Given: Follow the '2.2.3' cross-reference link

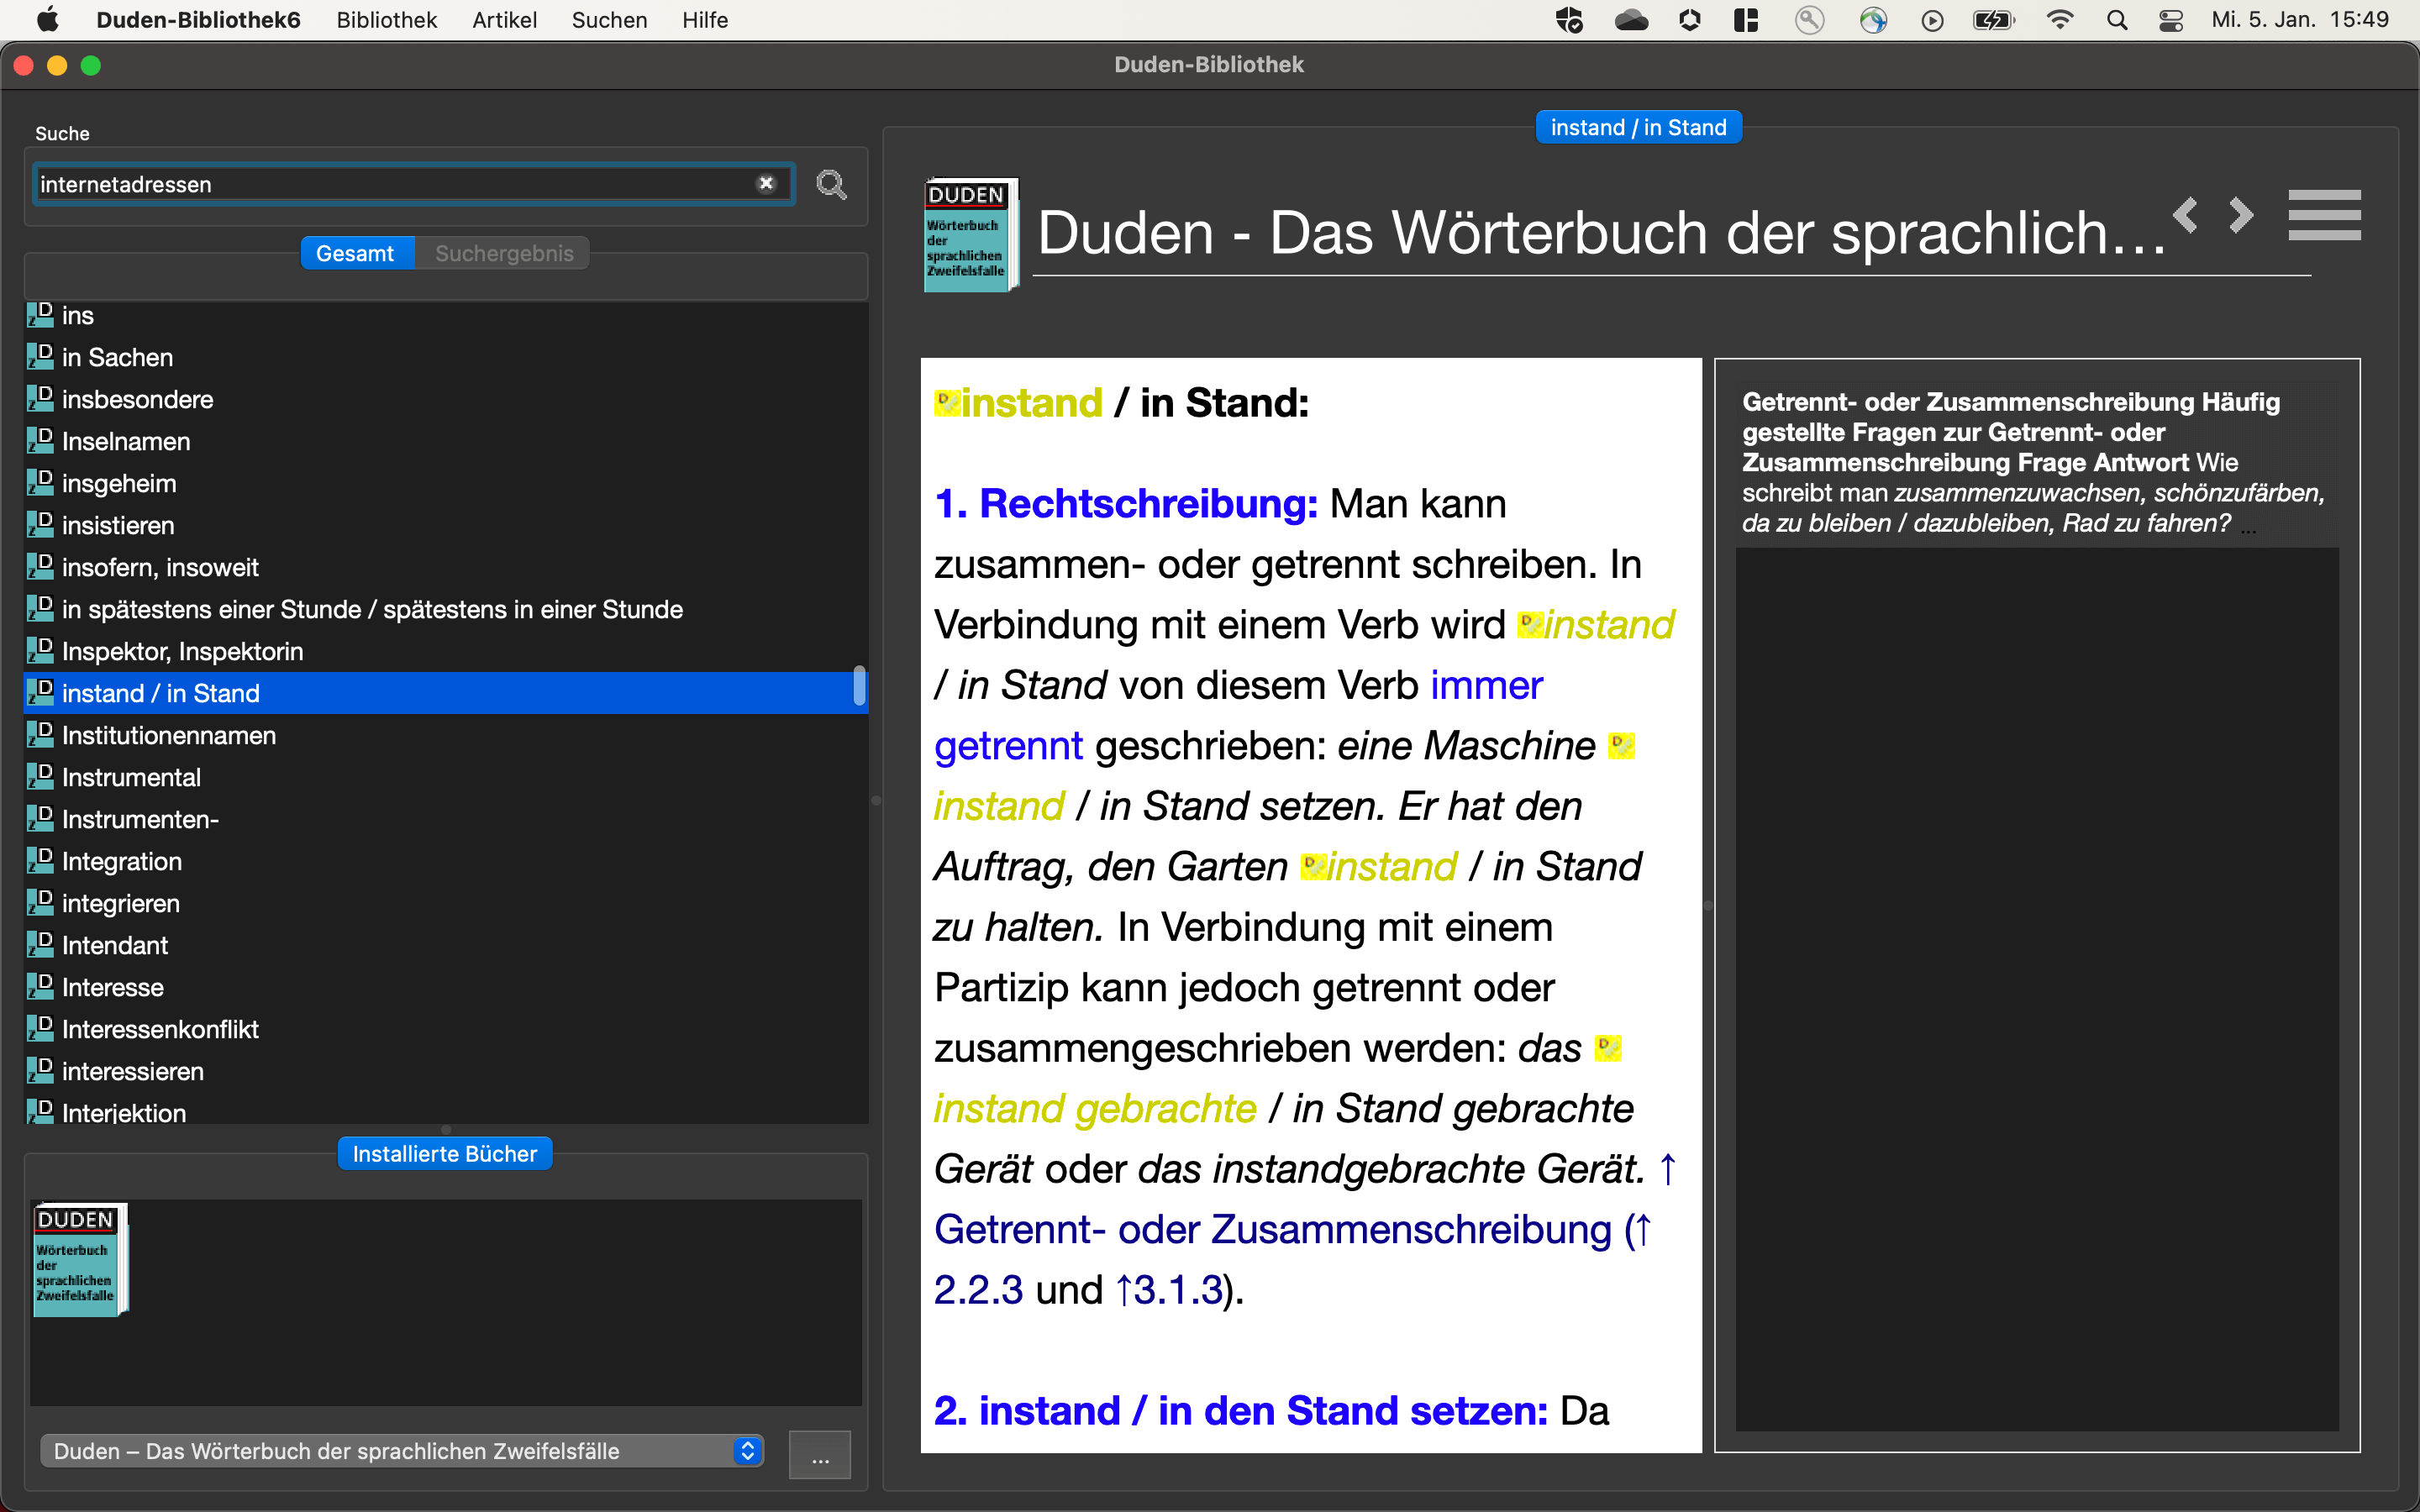Looking at the screenshot, I should [x=978, y=1290].
